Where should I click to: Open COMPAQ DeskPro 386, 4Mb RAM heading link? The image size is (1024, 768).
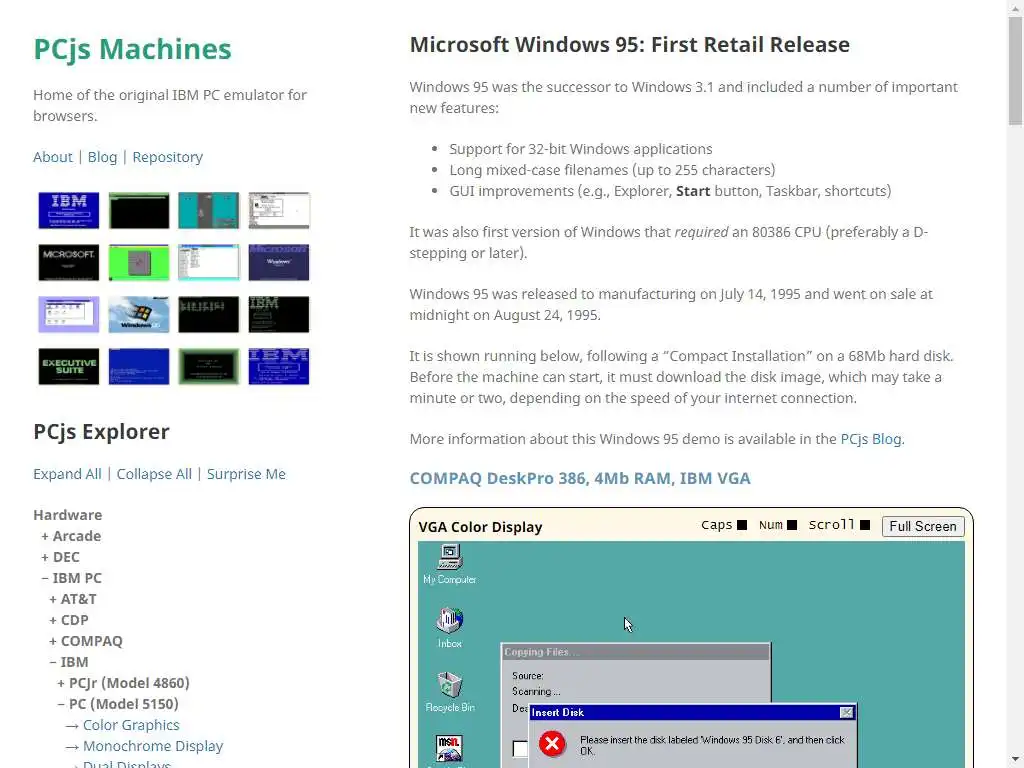(x=580, y=478)
